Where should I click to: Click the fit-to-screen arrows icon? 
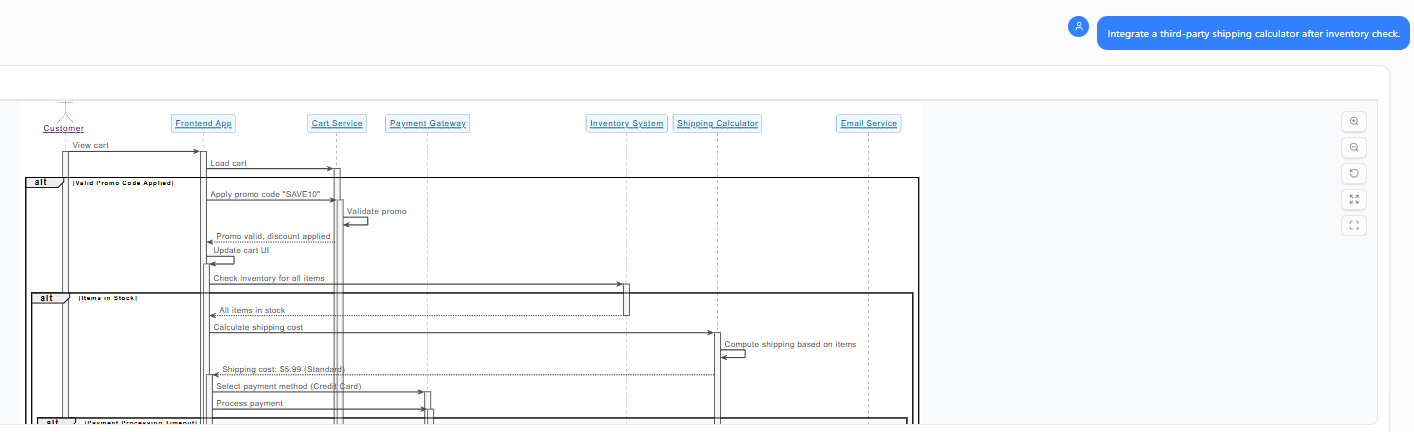tap(1354, 199)
